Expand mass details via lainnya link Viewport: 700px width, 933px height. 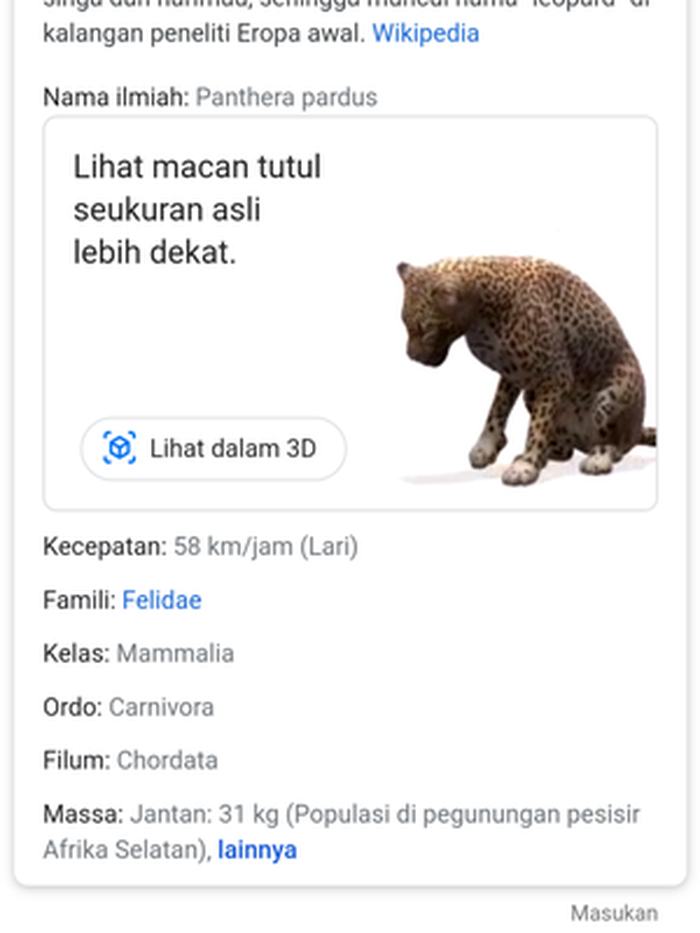pos(257,850)
